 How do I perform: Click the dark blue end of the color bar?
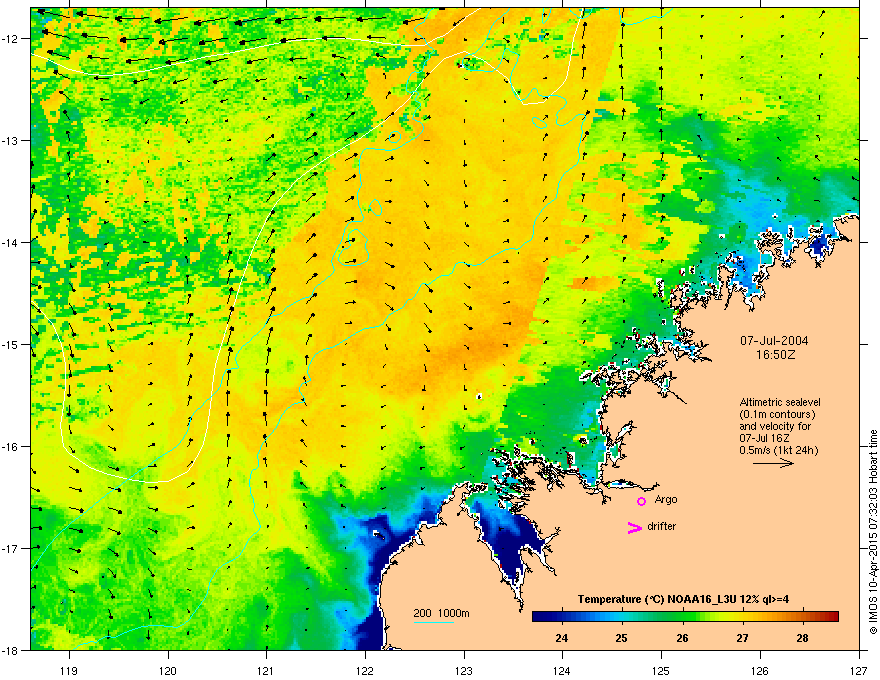pos(537,617)
